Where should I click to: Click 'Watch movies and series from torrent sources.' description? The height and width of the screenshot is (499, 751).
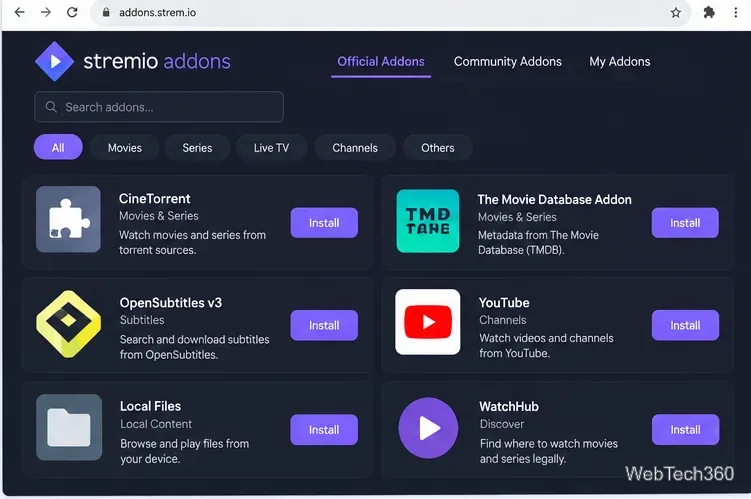pos(193,242)
